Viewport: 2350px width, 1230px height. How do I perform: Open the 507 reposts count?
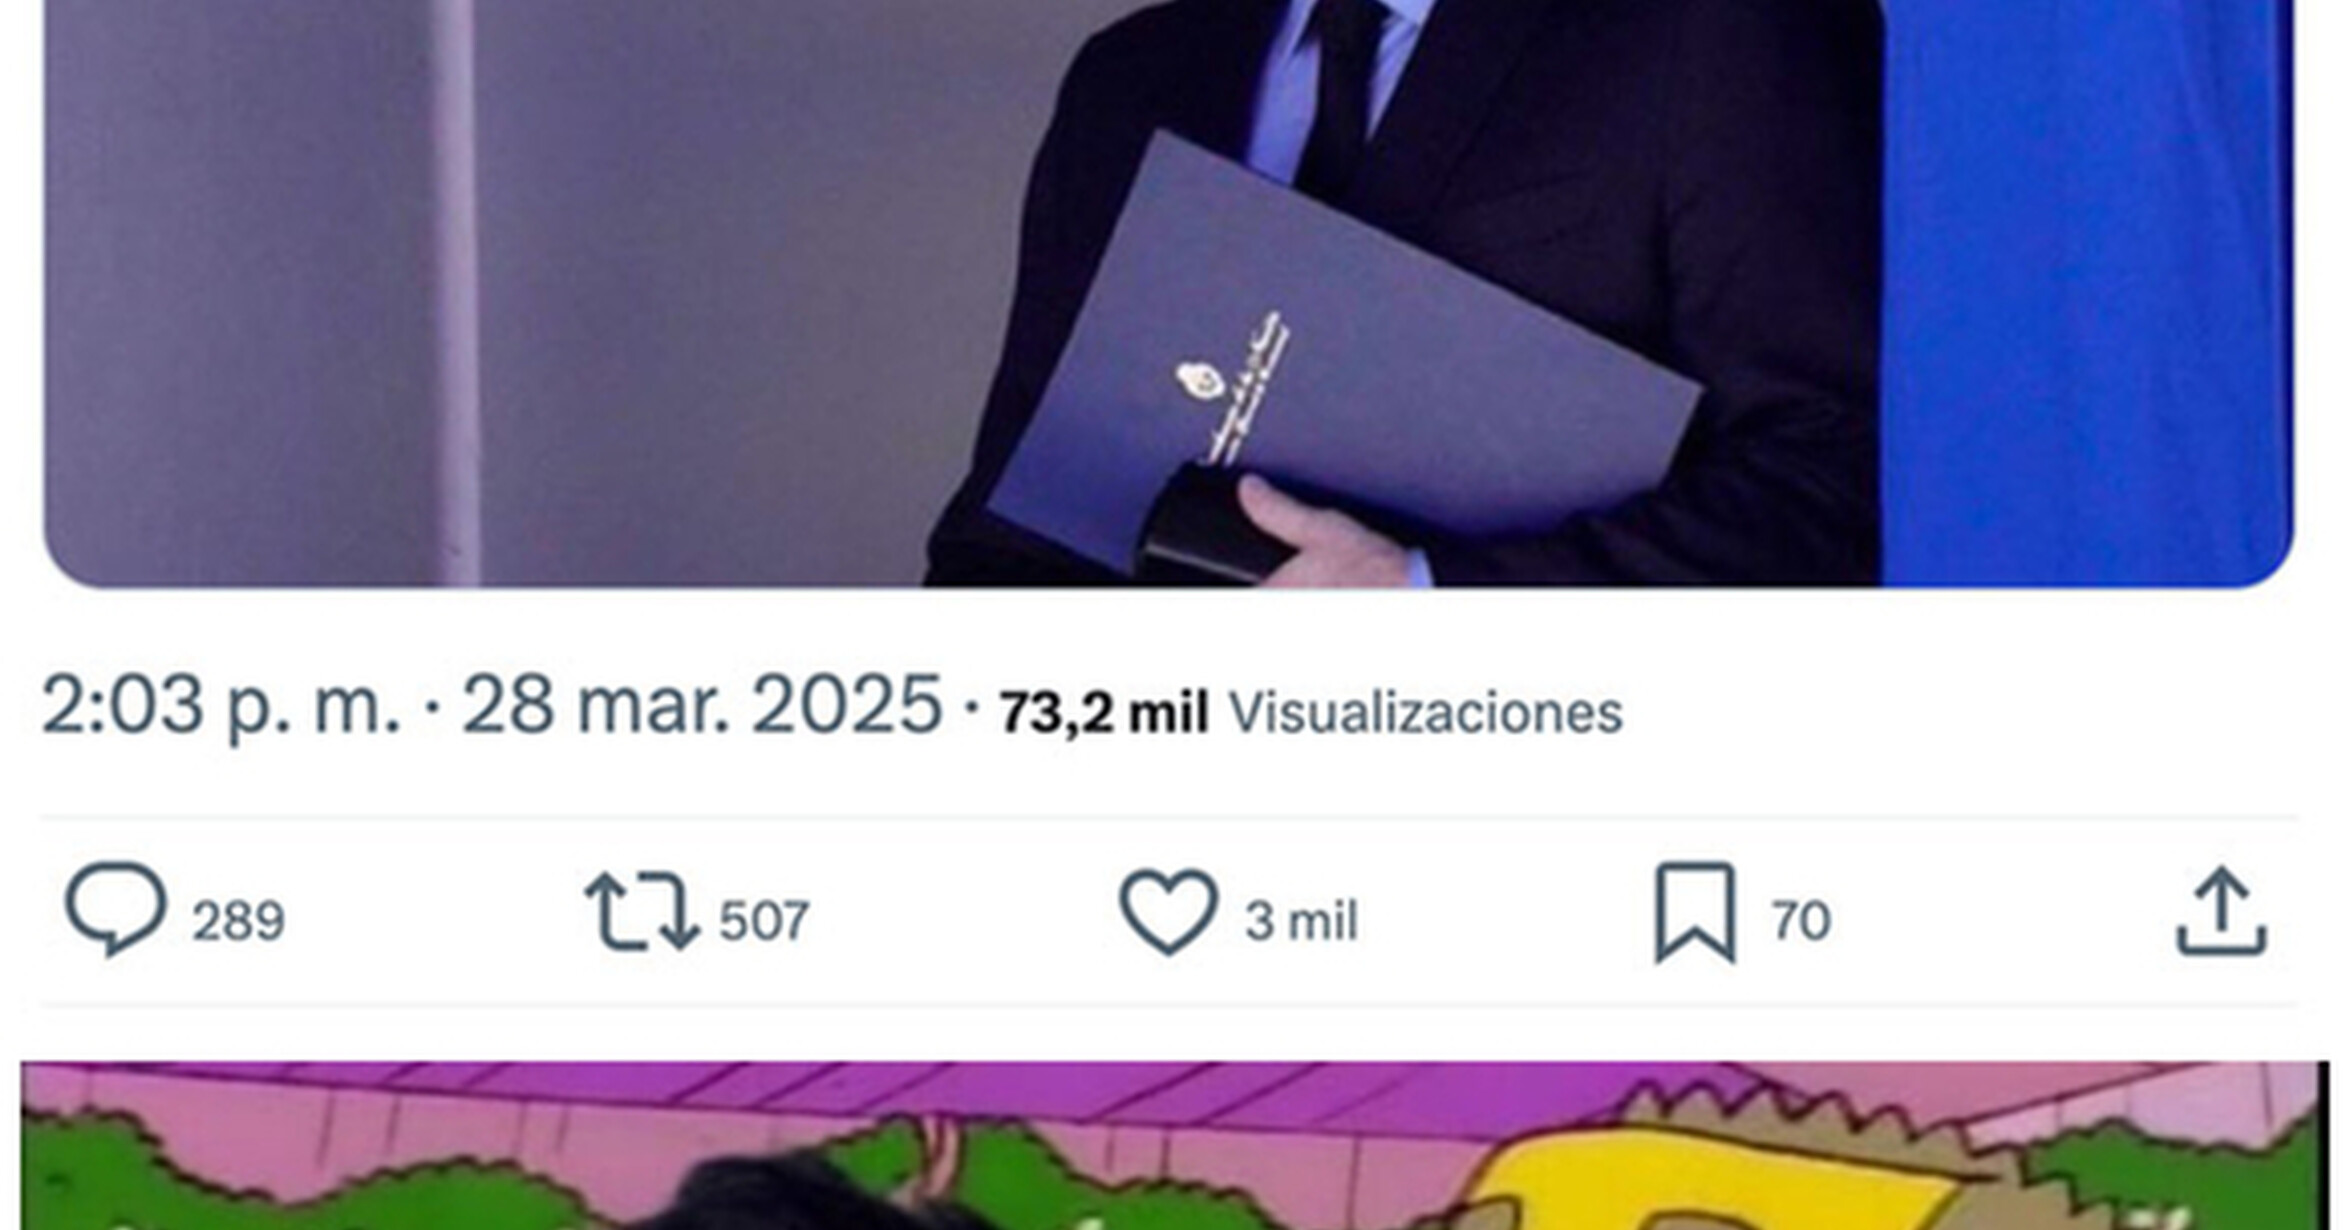[x=764, y=921]
